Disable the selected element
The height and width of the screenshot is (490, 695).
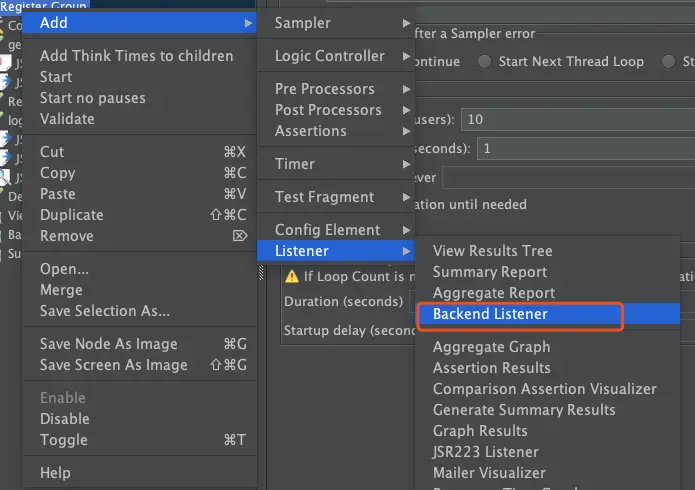(x=64, y=419)
